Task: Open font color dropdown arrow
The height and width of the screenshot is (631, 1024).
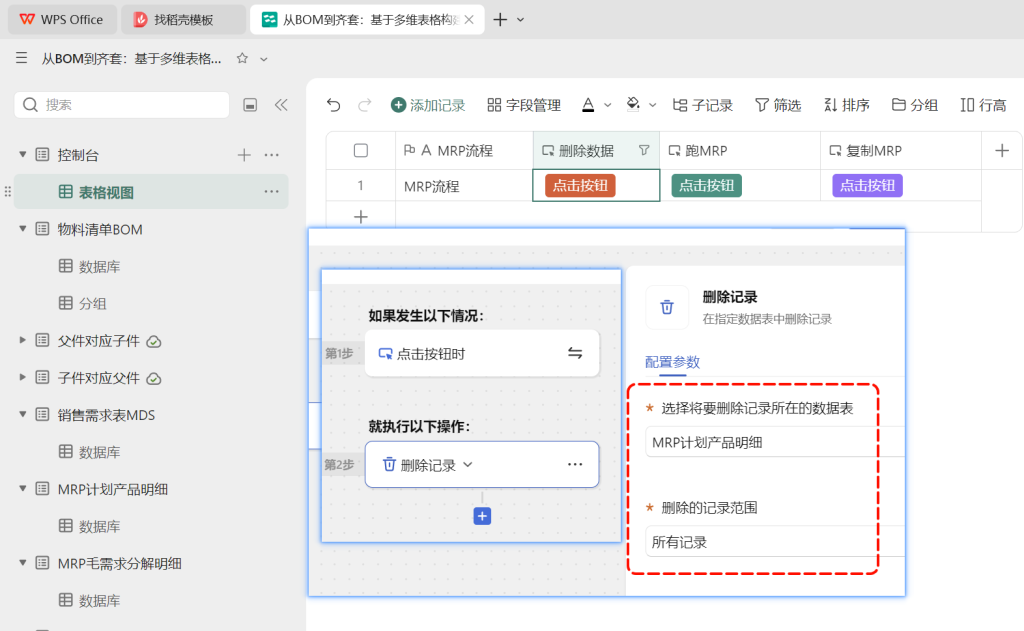Action: [607, 105]
